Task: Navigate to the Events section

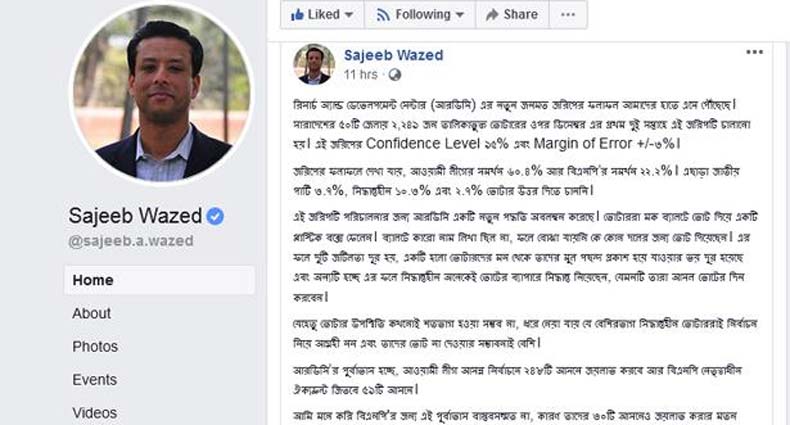Action: [x=94, y=379]
